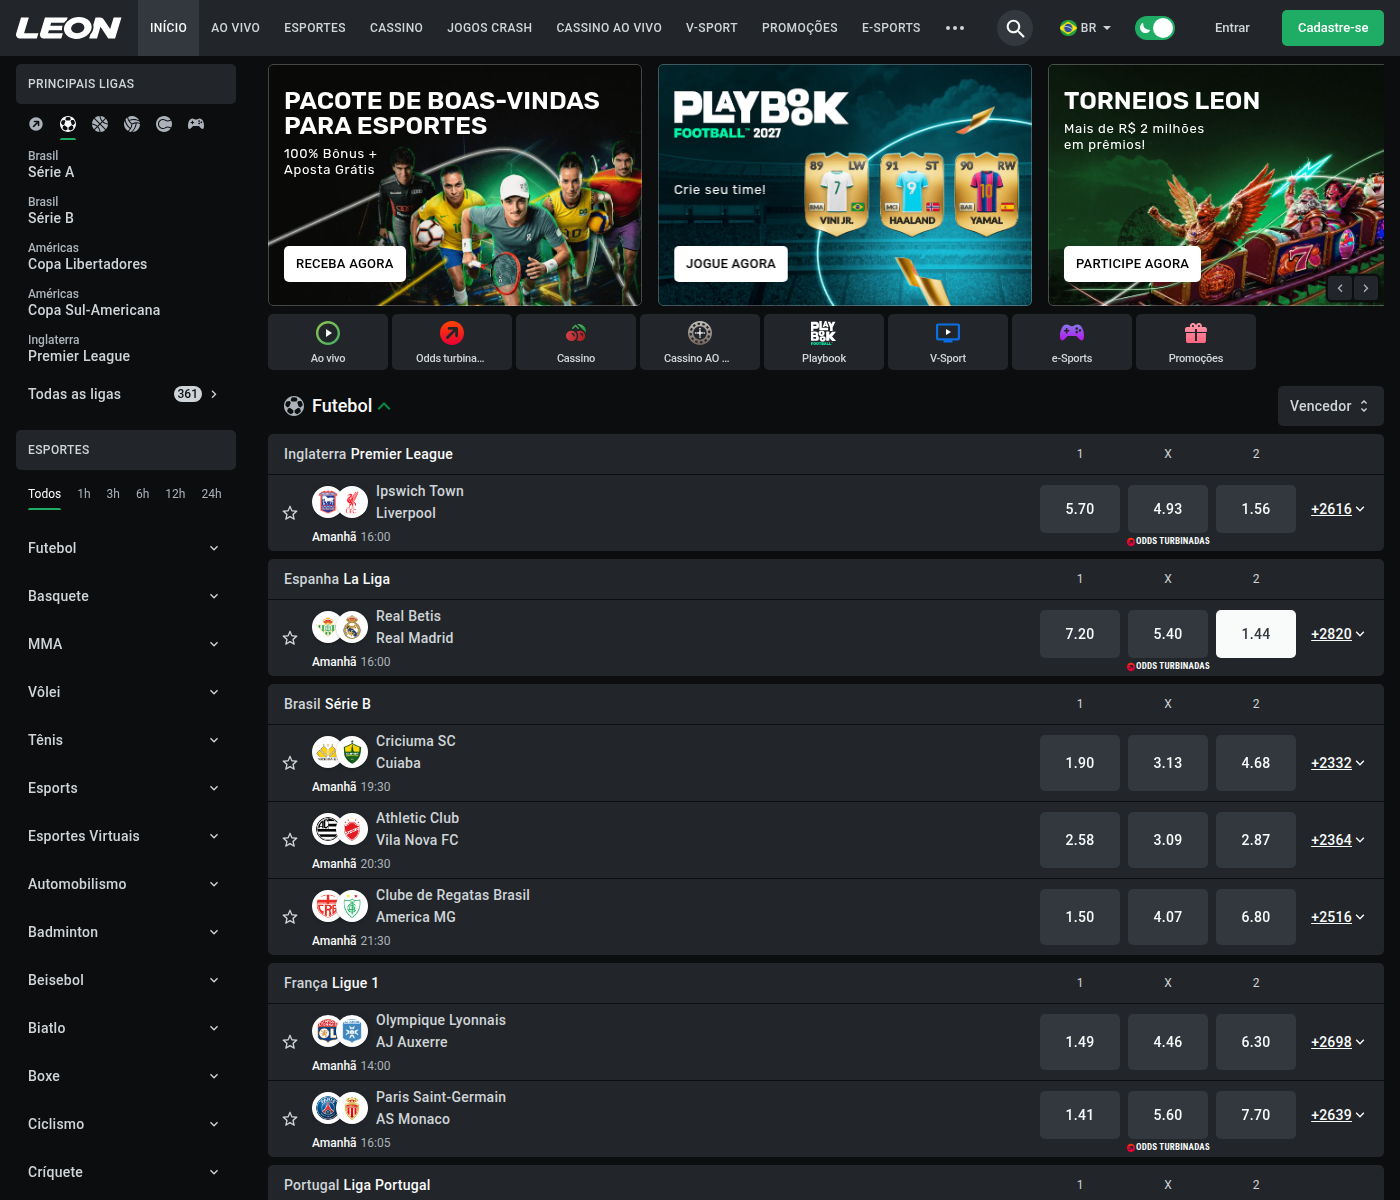Select the basketball icon under Principais Ligas

pos(100,124)
